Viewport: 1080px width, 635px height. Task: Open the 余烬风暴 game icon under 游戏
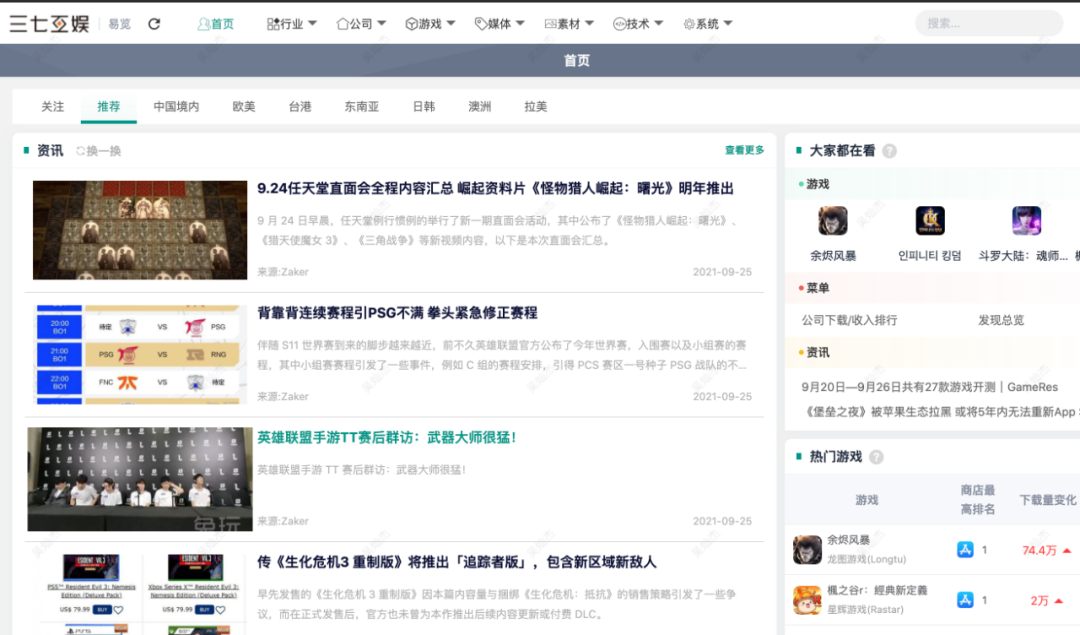point(833,221)
